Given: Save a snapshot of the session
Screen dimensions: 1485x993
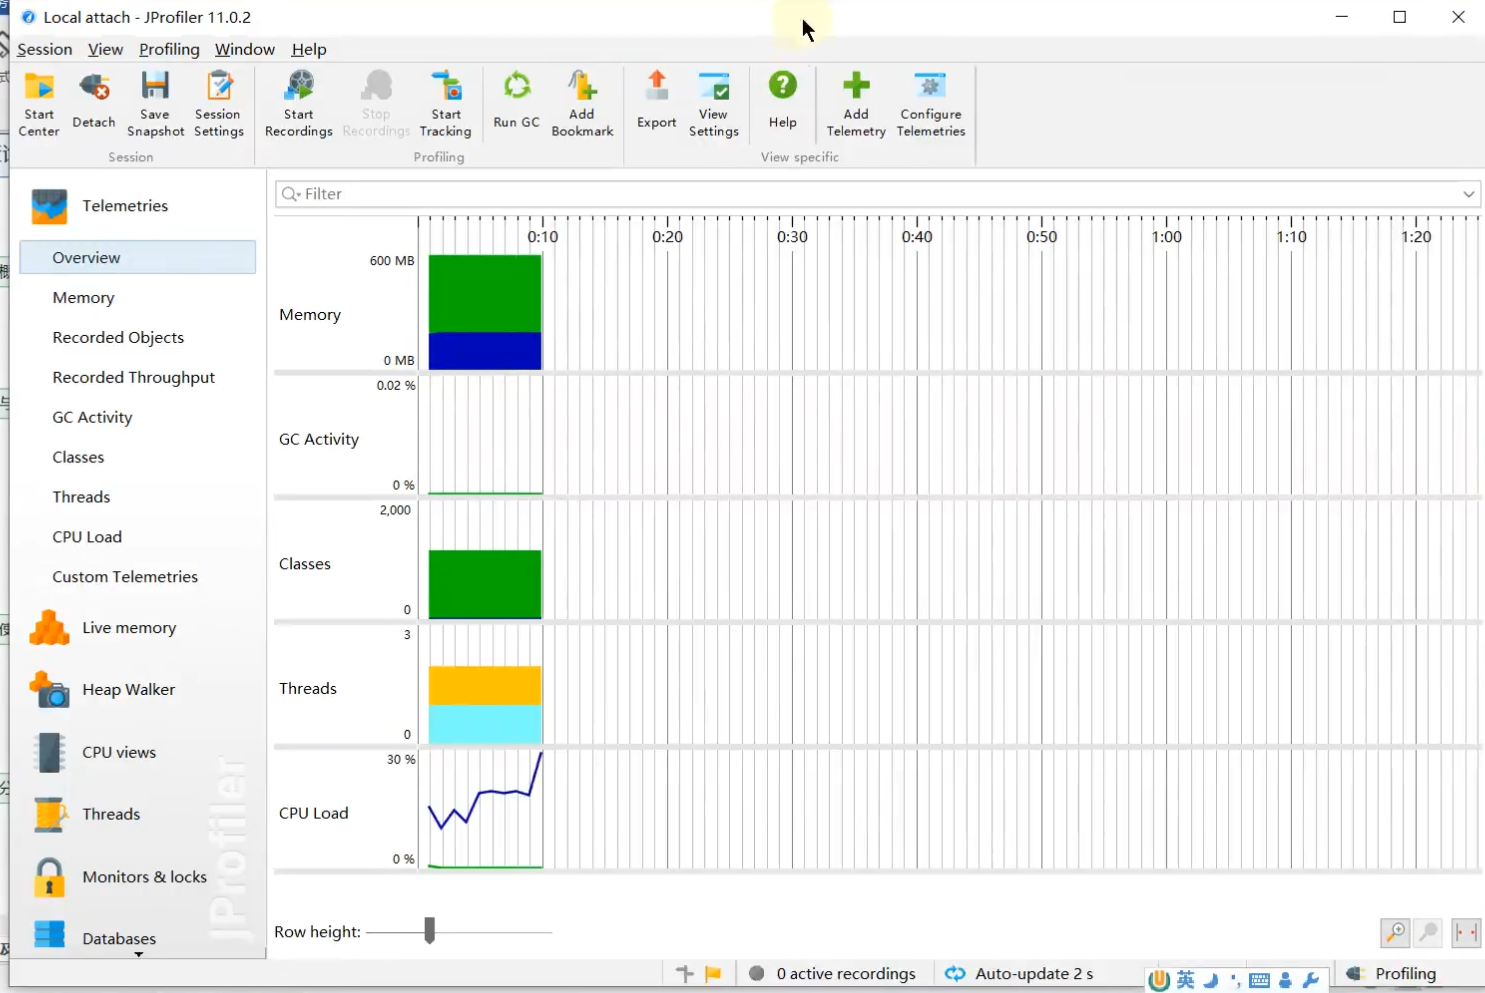Looking at the screenshot, I should [155, 104].
